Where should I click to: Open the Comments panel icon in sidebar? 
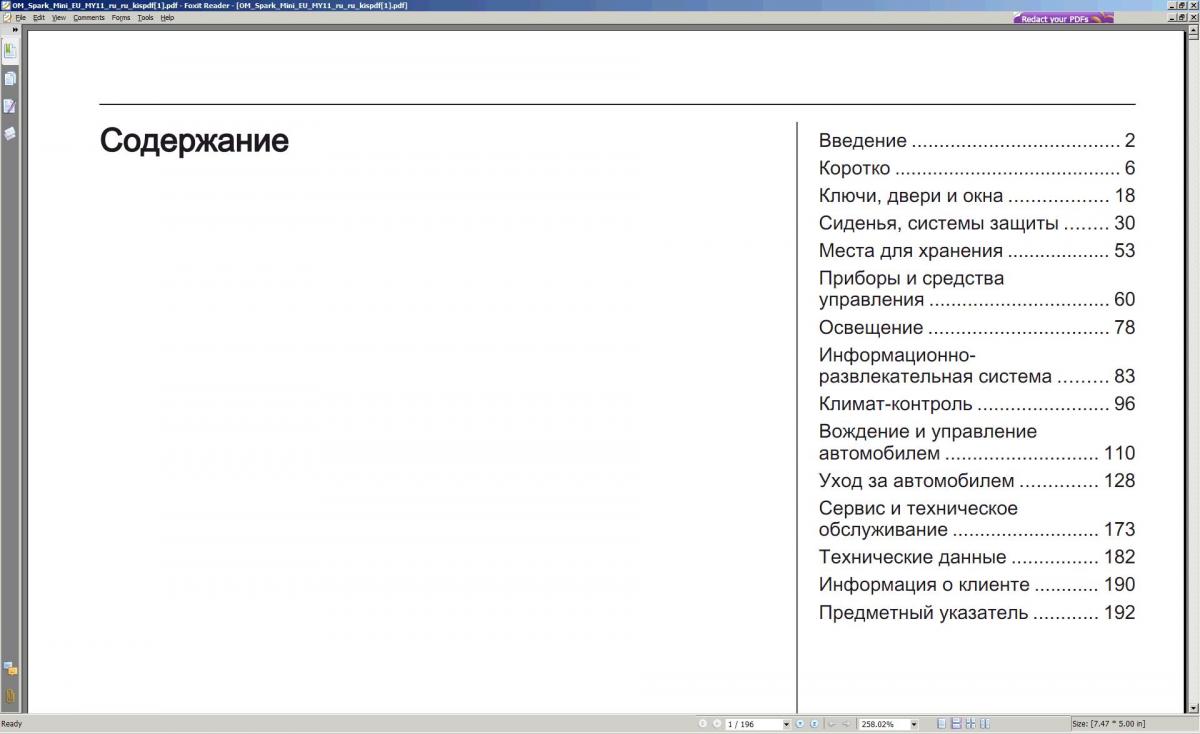[x=10, y=668]
